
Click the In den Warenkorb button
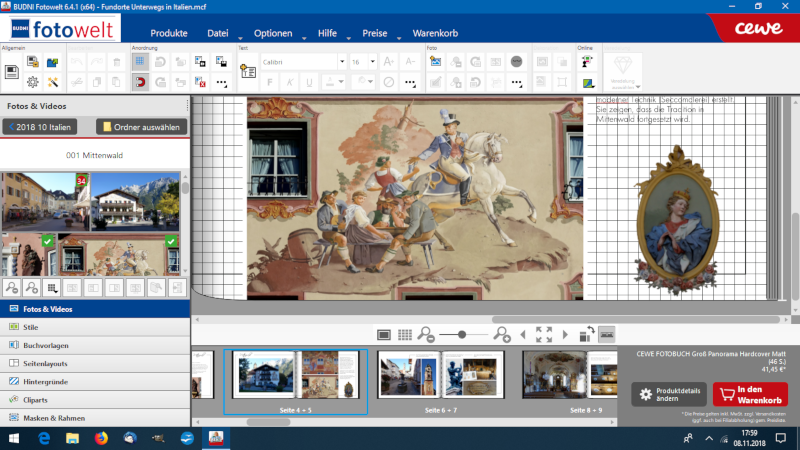coord(750,392)
